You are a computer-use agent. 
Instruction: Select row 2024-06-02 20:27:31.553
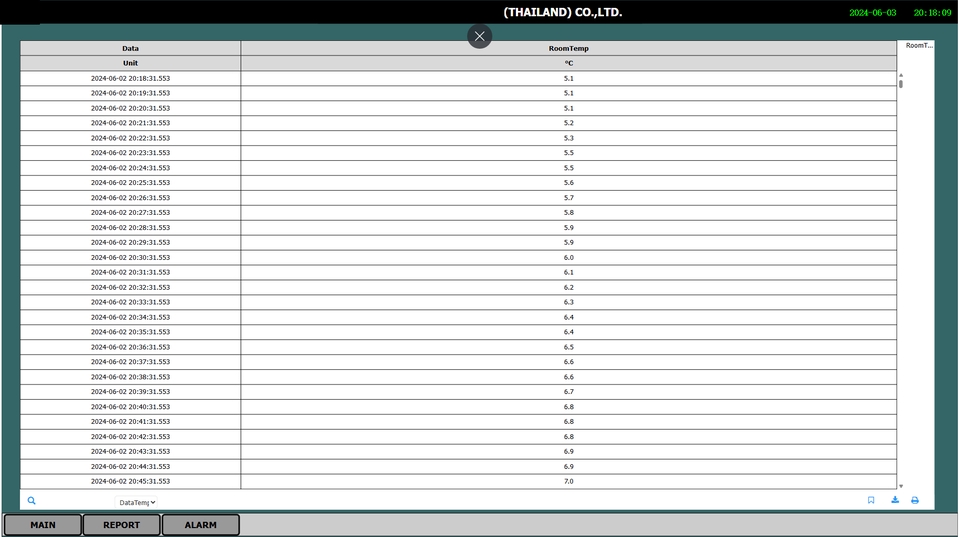[459, 212]
